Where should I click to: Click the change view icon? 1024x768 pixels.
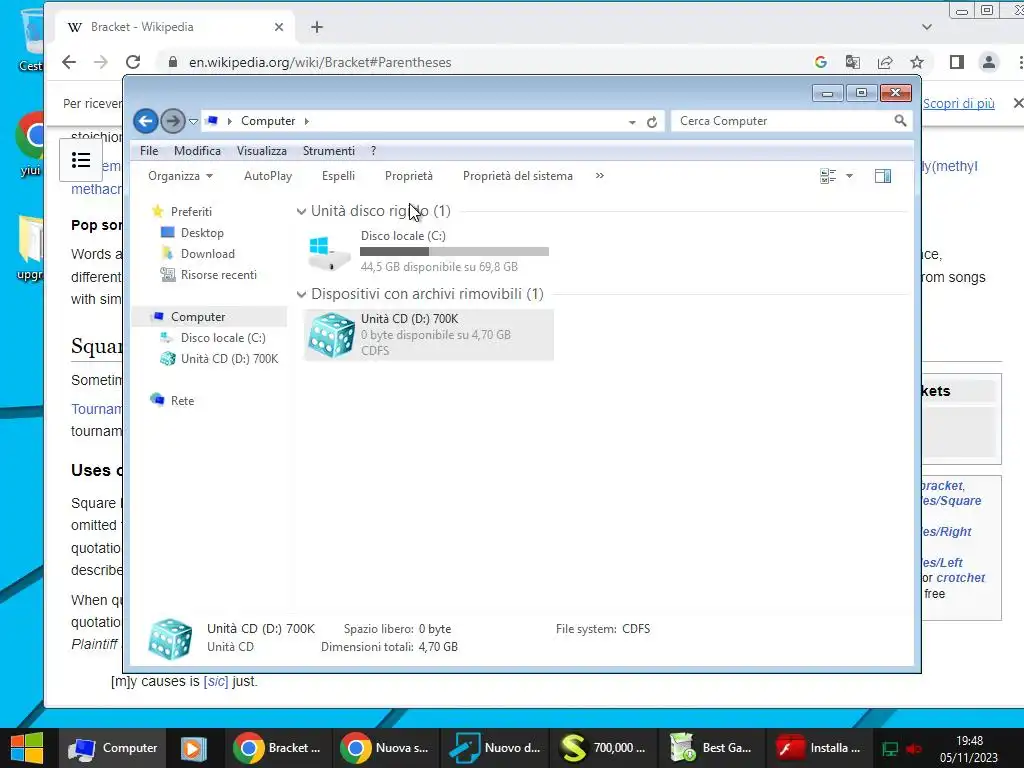828,176
